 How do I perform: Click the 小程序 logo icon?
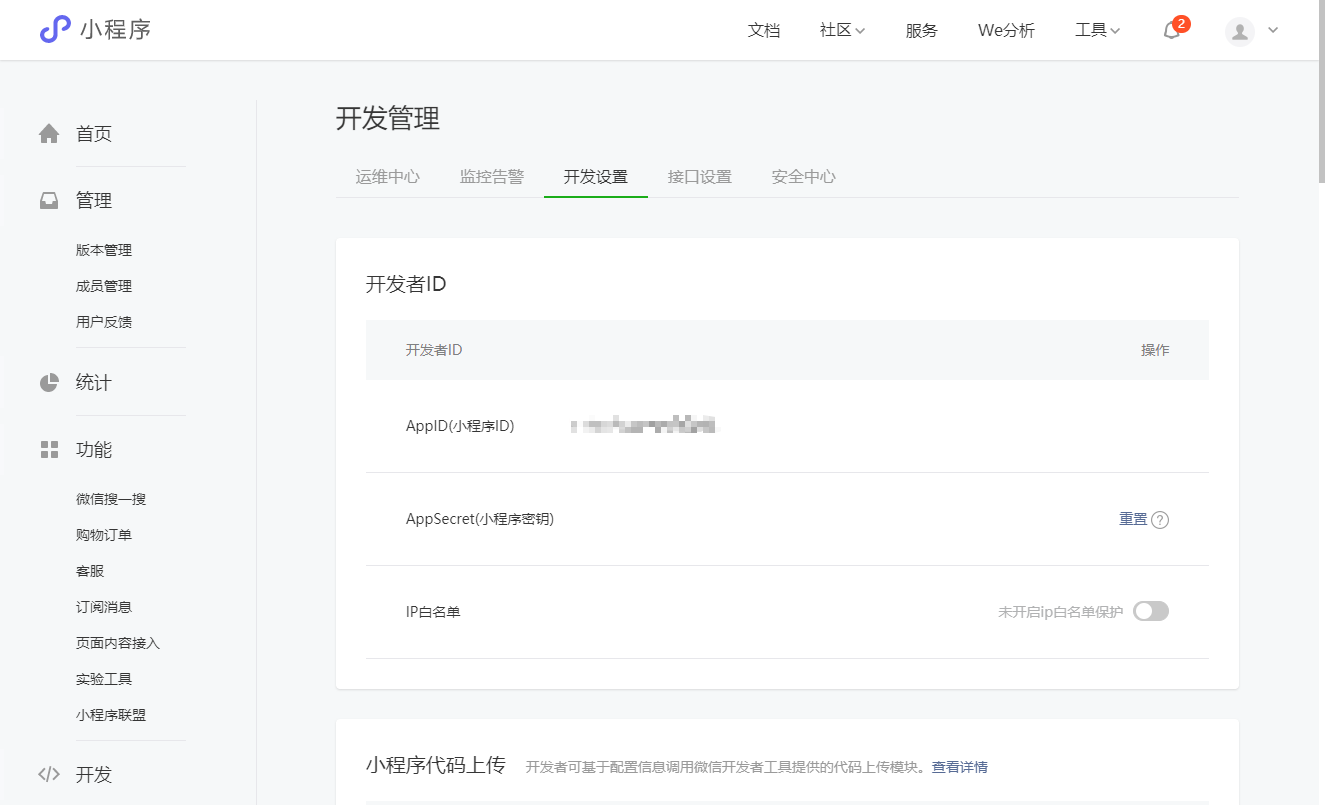point(55,30)
